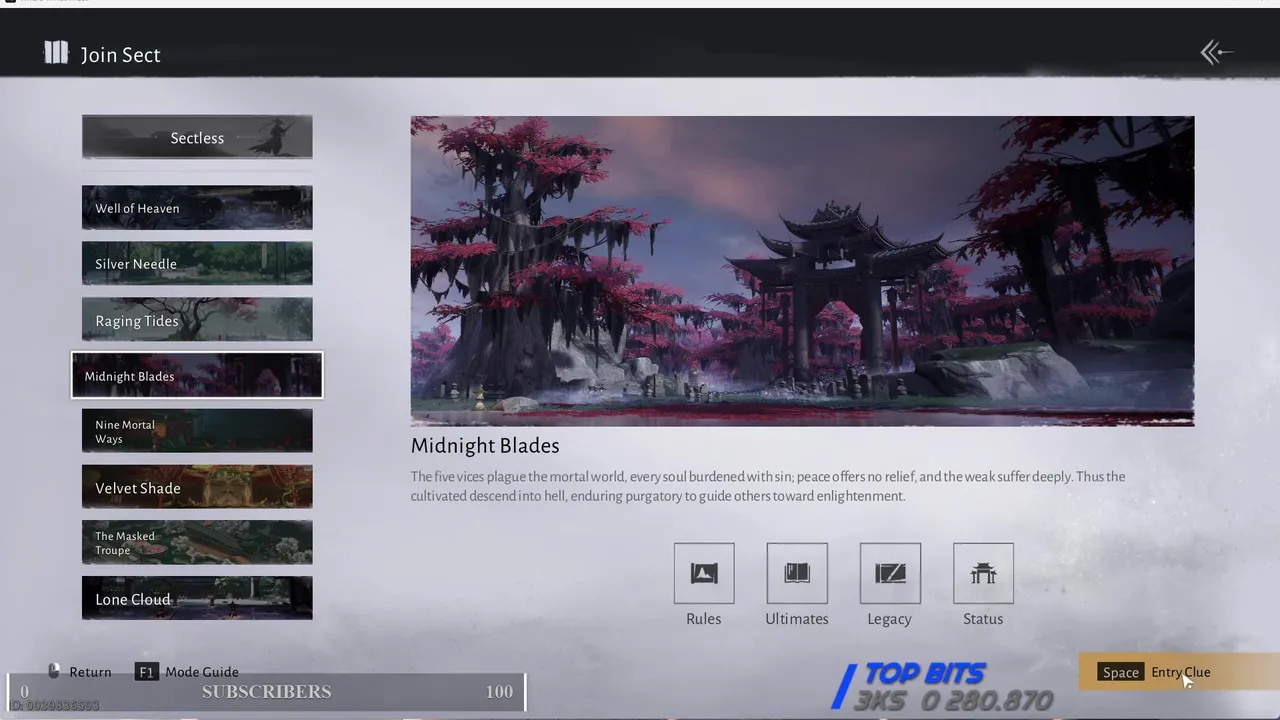Screen dimensions: 1280x720
Task: Select The Masked Troupe sect
Action: pyautogui.click(x=197, y=543)
